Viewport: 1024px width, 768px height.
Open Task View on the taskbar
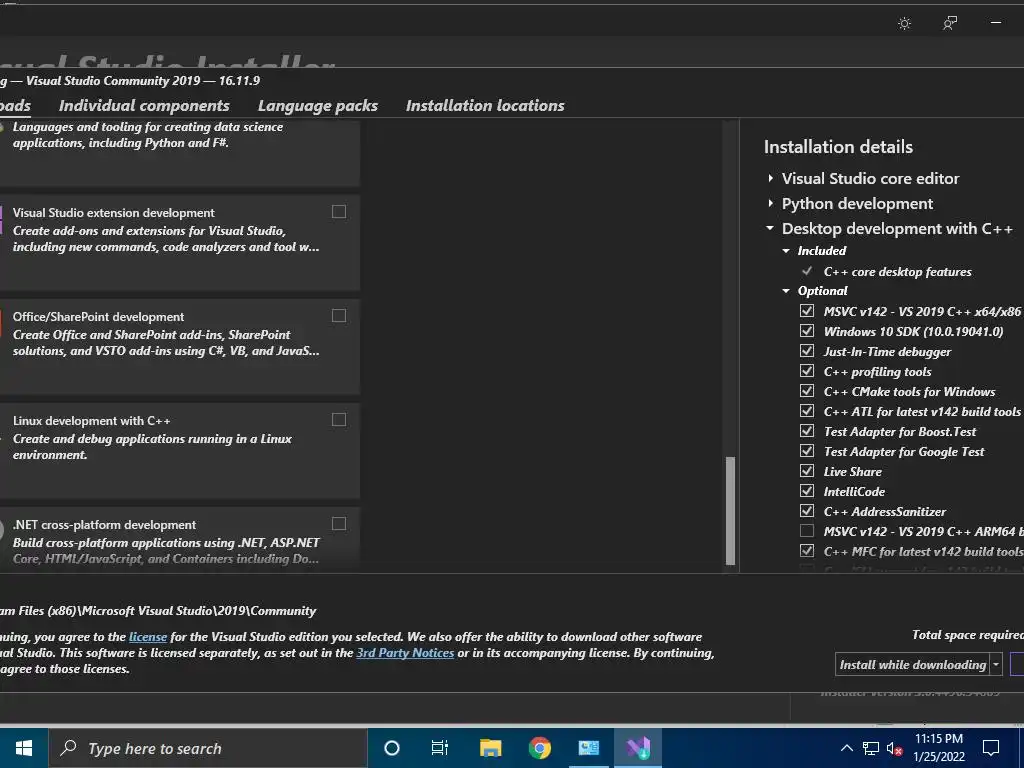[x=440, y=748]
